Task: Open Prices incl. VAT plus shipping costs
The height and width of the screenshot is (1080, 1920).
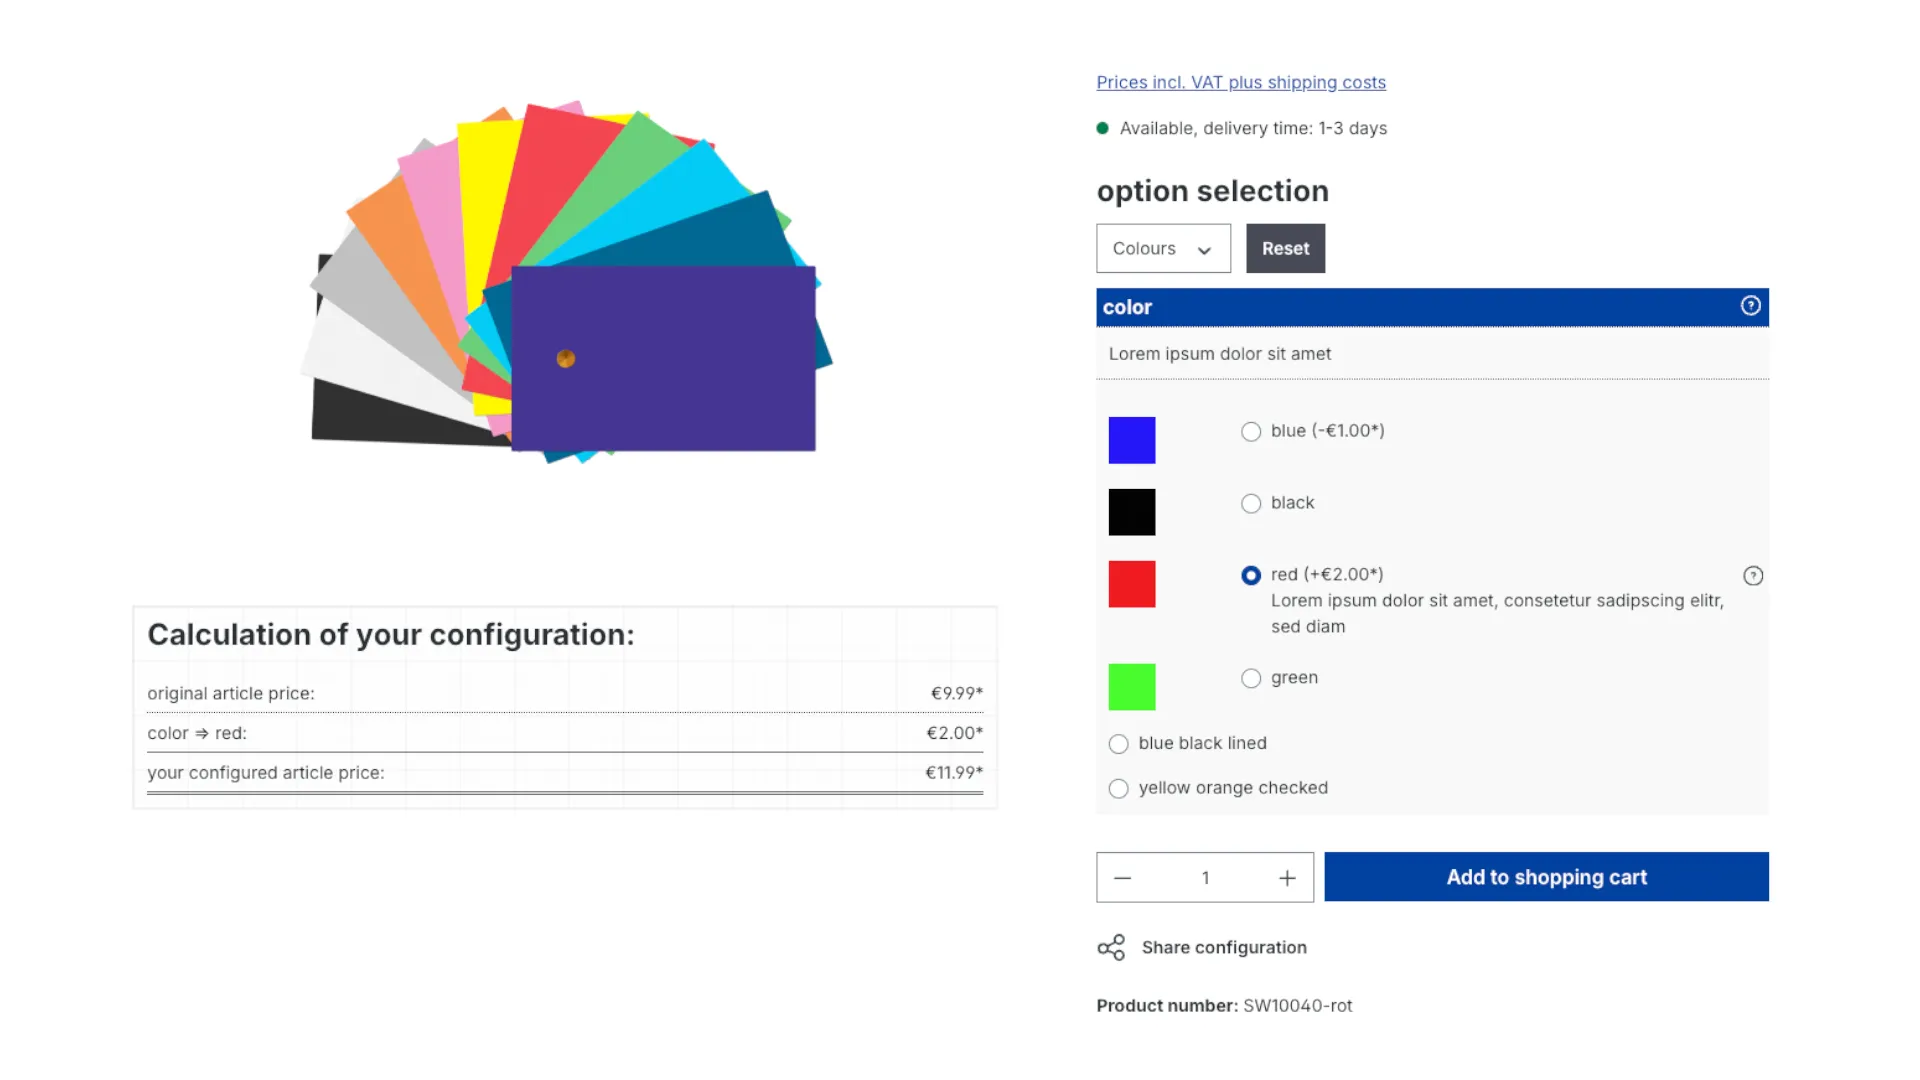Action: pos(1241,82)
